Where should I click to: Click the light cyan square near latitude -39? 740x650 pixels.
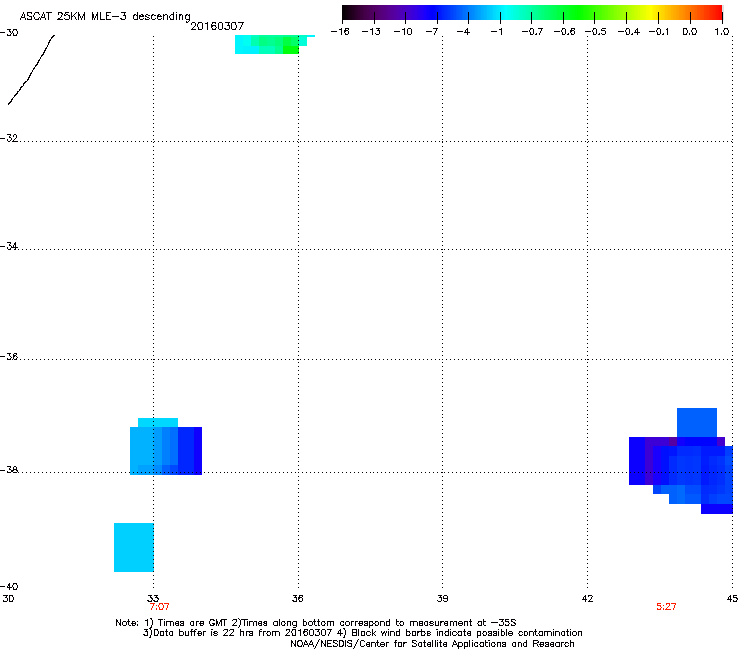pos(134,547)
